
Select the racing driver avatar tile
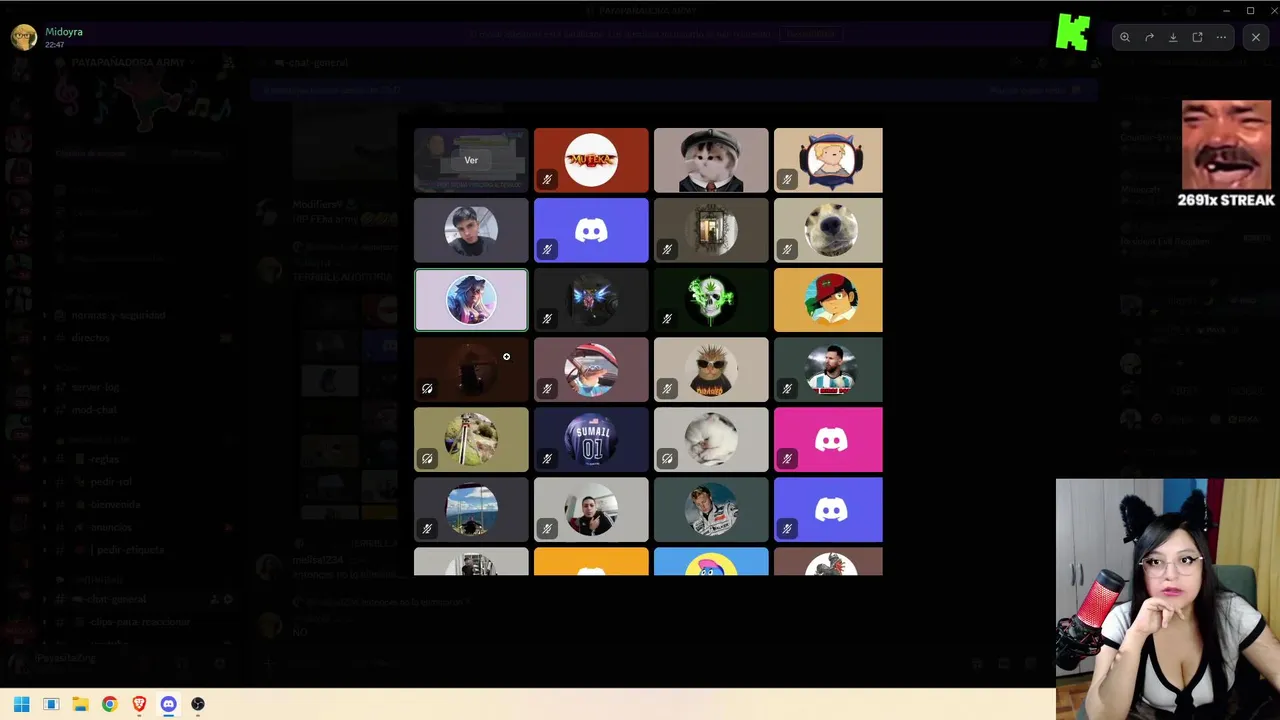[711, 510]
